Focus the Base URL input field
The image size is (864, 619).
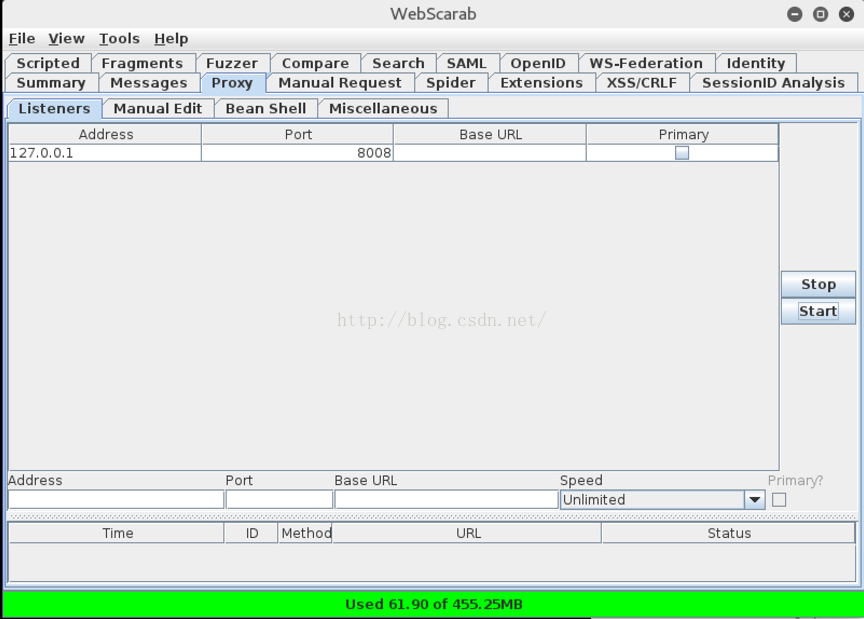click(446, 500)
